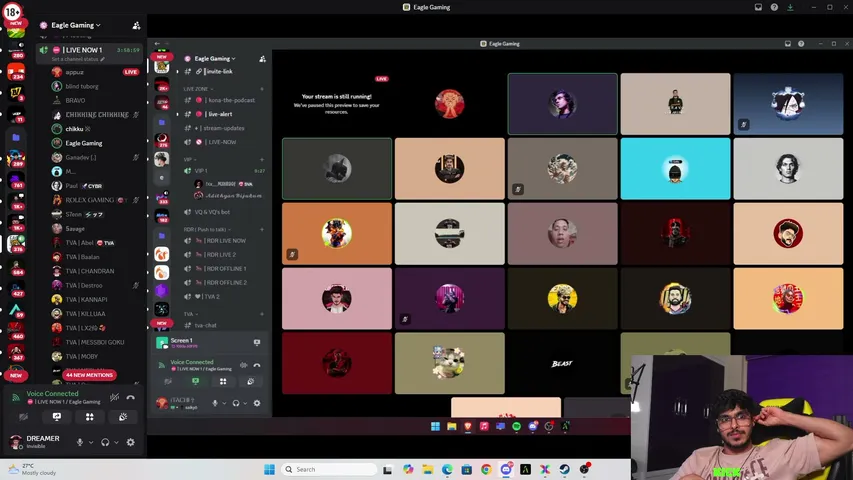Image resolution: width=853 pixels, height=480 pixels.
Task: Open the server icon with 234 badge
Action: (16, 71)
